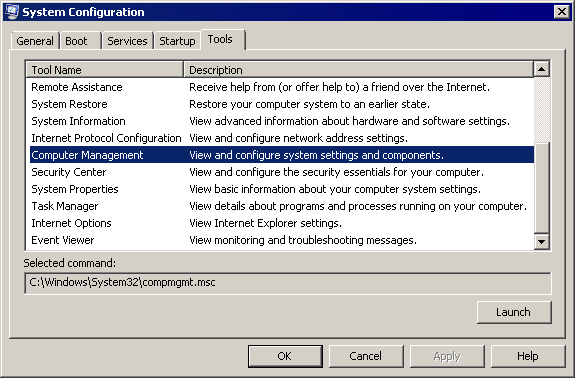
Task: Select the Internet Options tool
Action: pyautogui.click(x=282, y=223)
